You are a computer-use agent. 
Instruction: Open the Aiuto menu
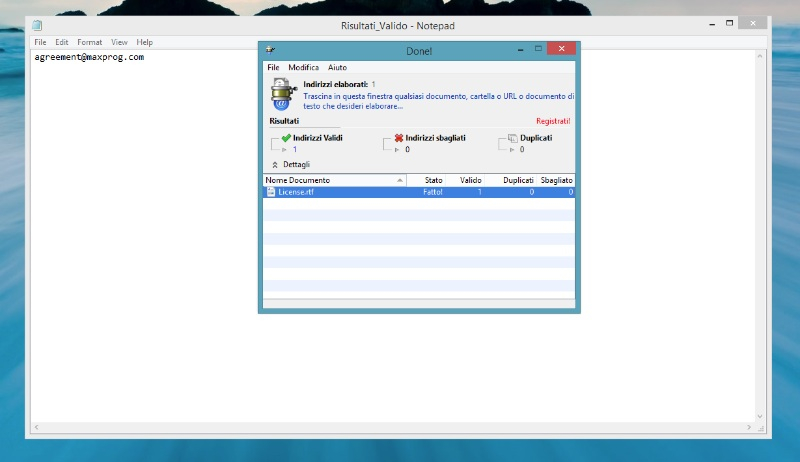click(x=337, y=67)
